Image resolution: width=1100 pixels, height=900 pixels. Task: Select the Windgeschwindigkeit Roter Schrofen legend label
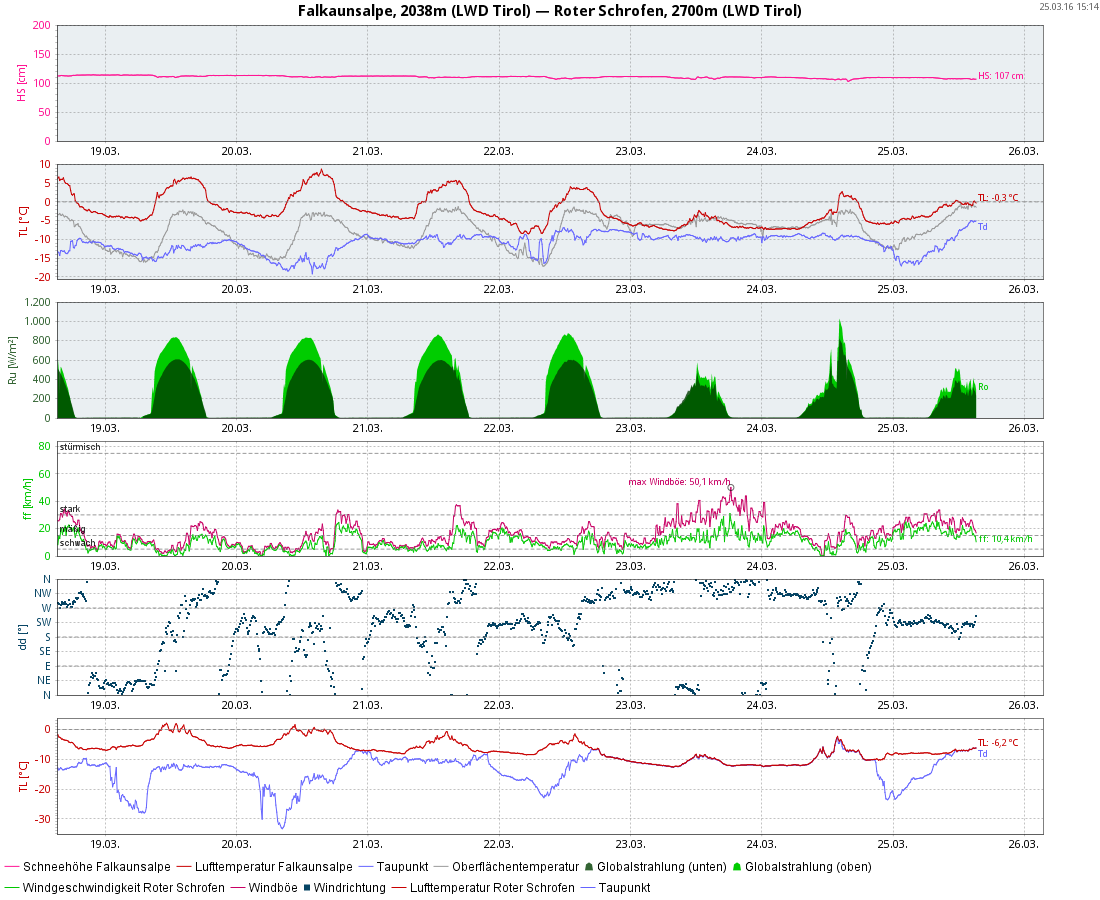coord(123,888)
